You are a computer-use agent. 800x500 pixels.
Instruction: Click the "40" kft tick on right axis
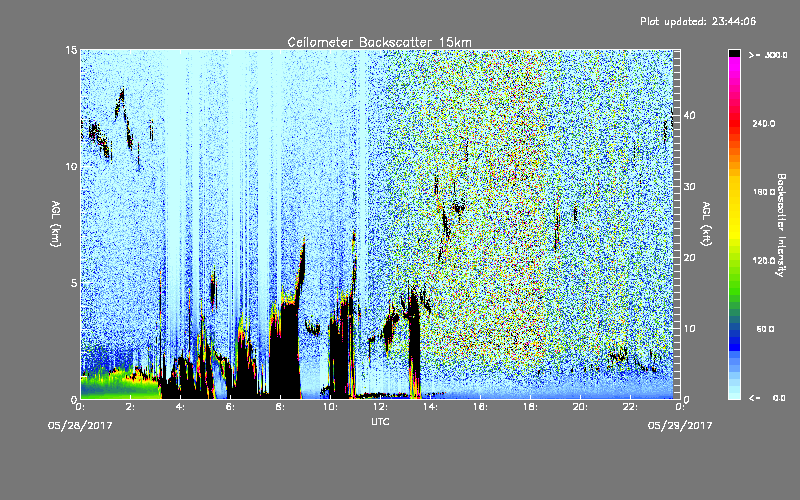pos(689,116)
